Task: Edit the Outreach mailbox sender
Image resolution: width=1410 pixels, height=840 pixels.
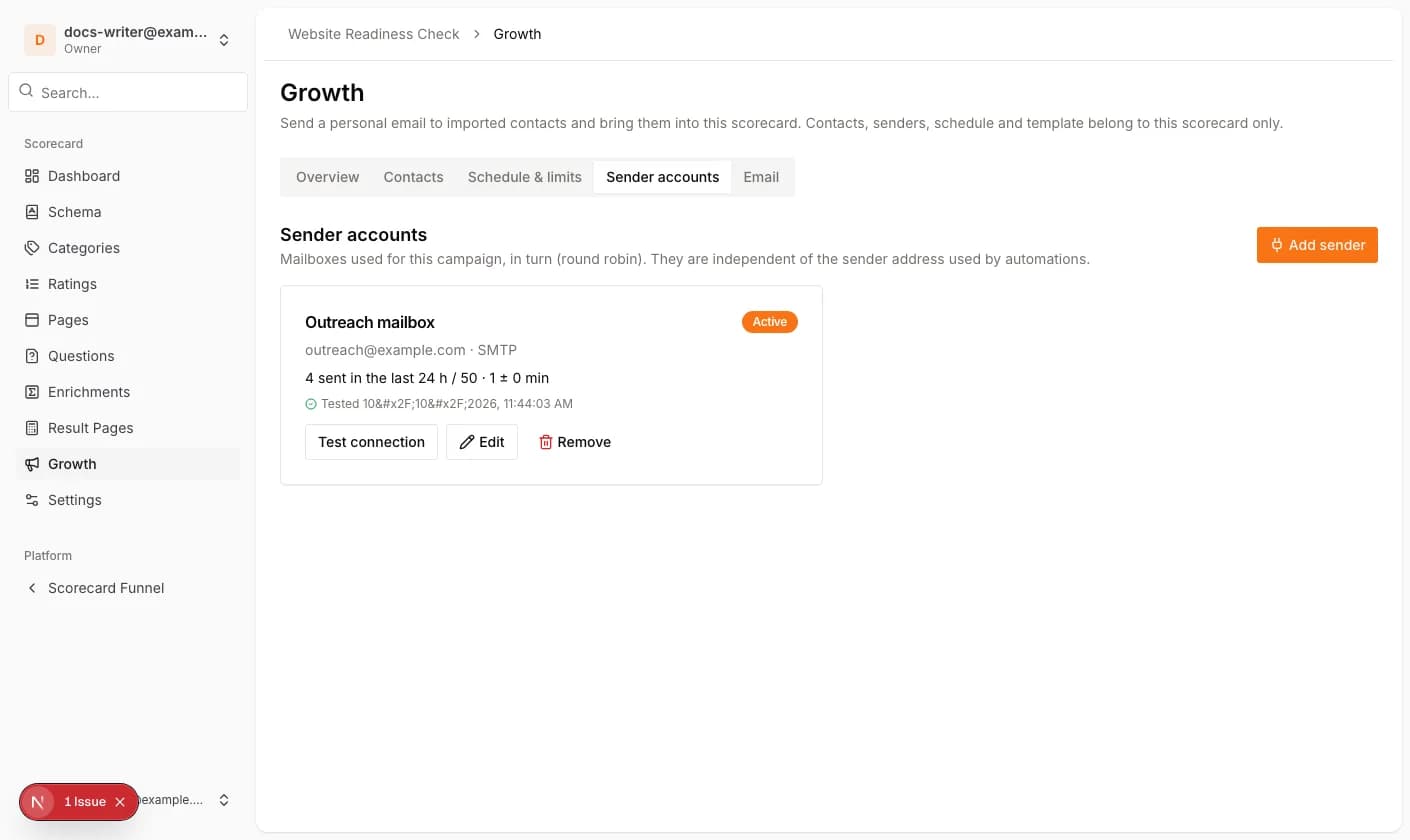Action: 482,442
